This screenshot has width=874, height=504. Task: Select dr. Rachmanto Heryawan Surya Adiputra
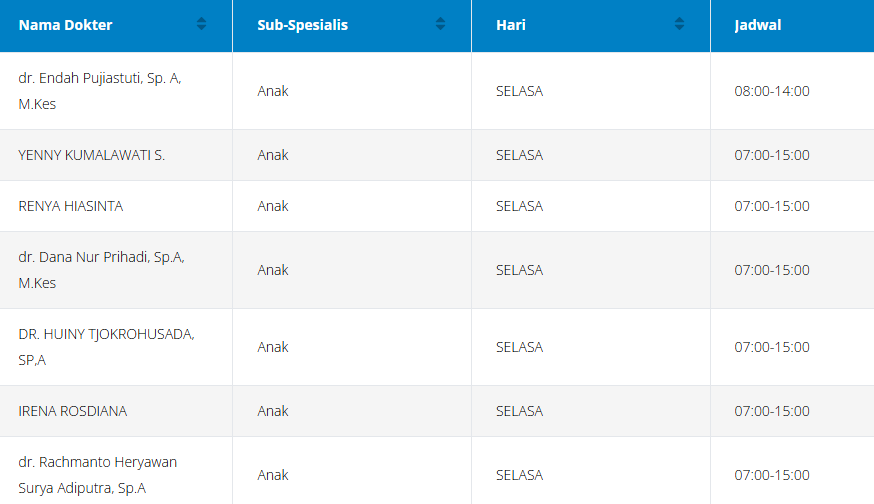pyautogui.click(x=97, y=475)
